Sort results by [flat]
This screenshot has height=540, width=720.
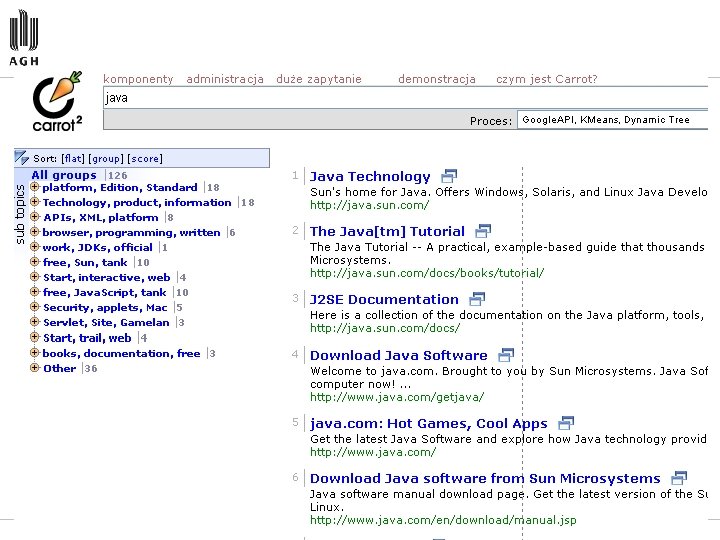[73, 158]
